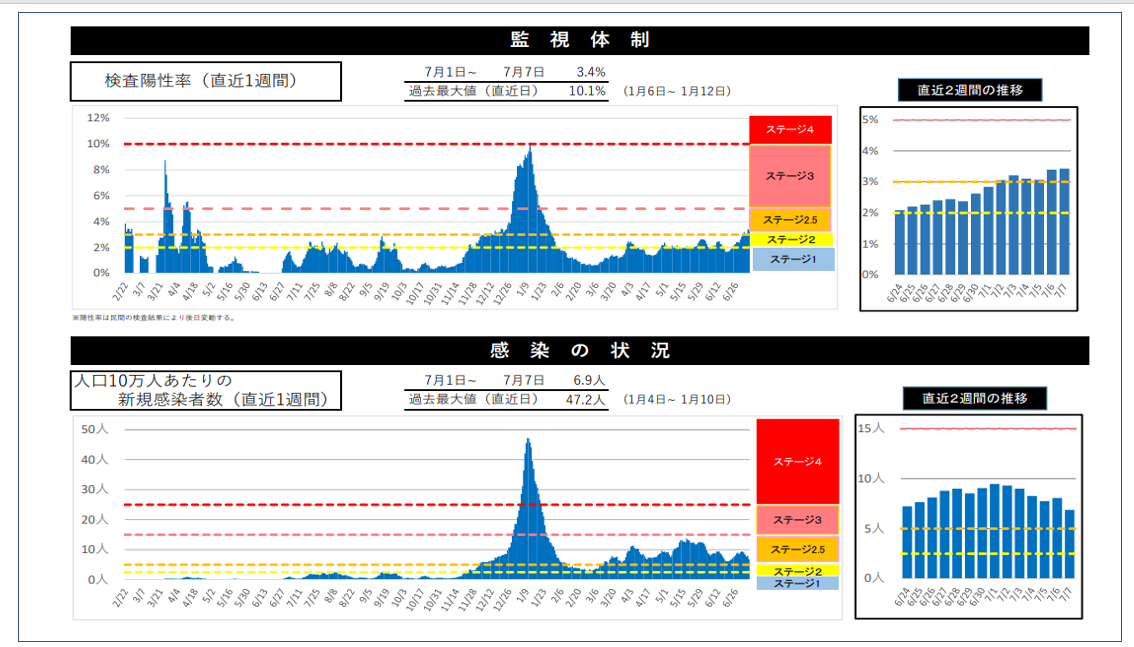Click yellow ステージ2 box in positivity chart
The width and height of the screenshot is (1134, 647).
pyautogui.click(x=790, y=240)
